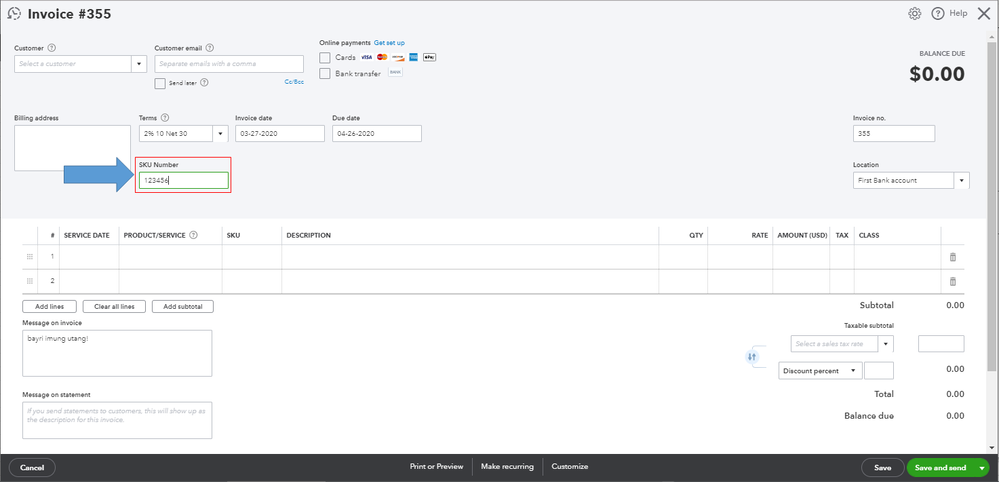999x482 pixels.
Task: Close the invoice with the X icon
Action: (983, 13)
